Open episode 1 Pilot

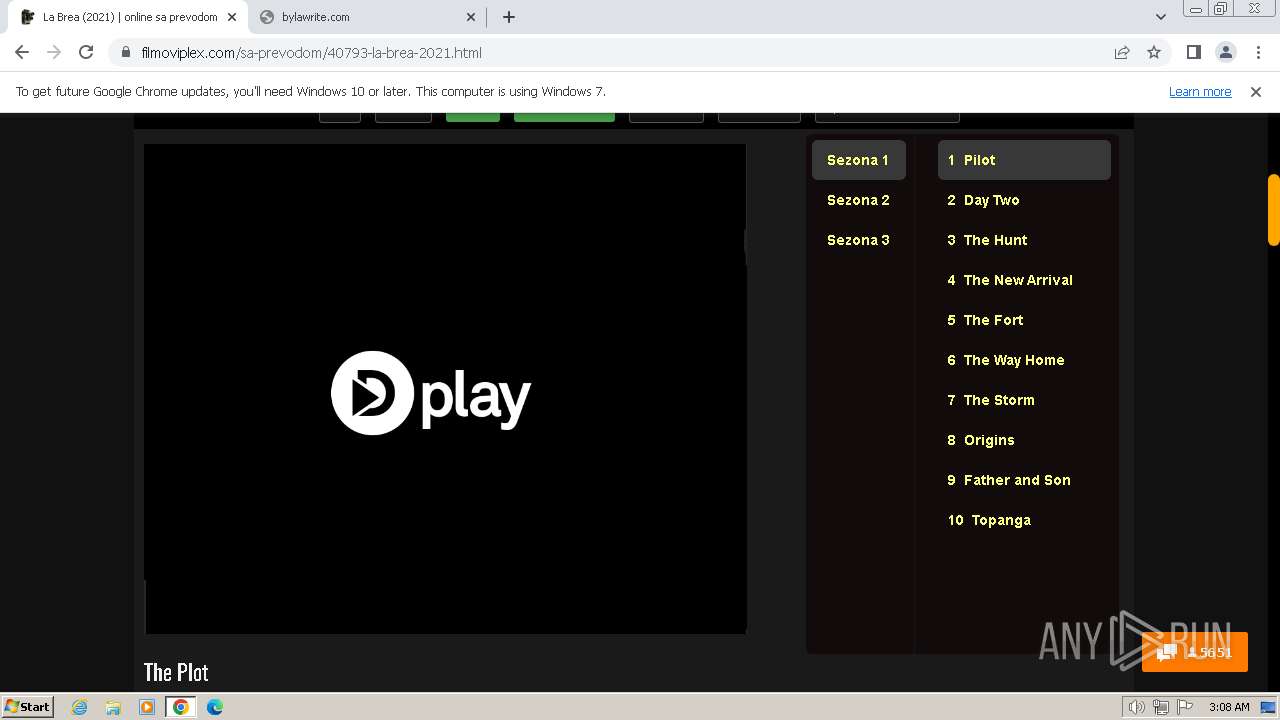[1024, 160]
